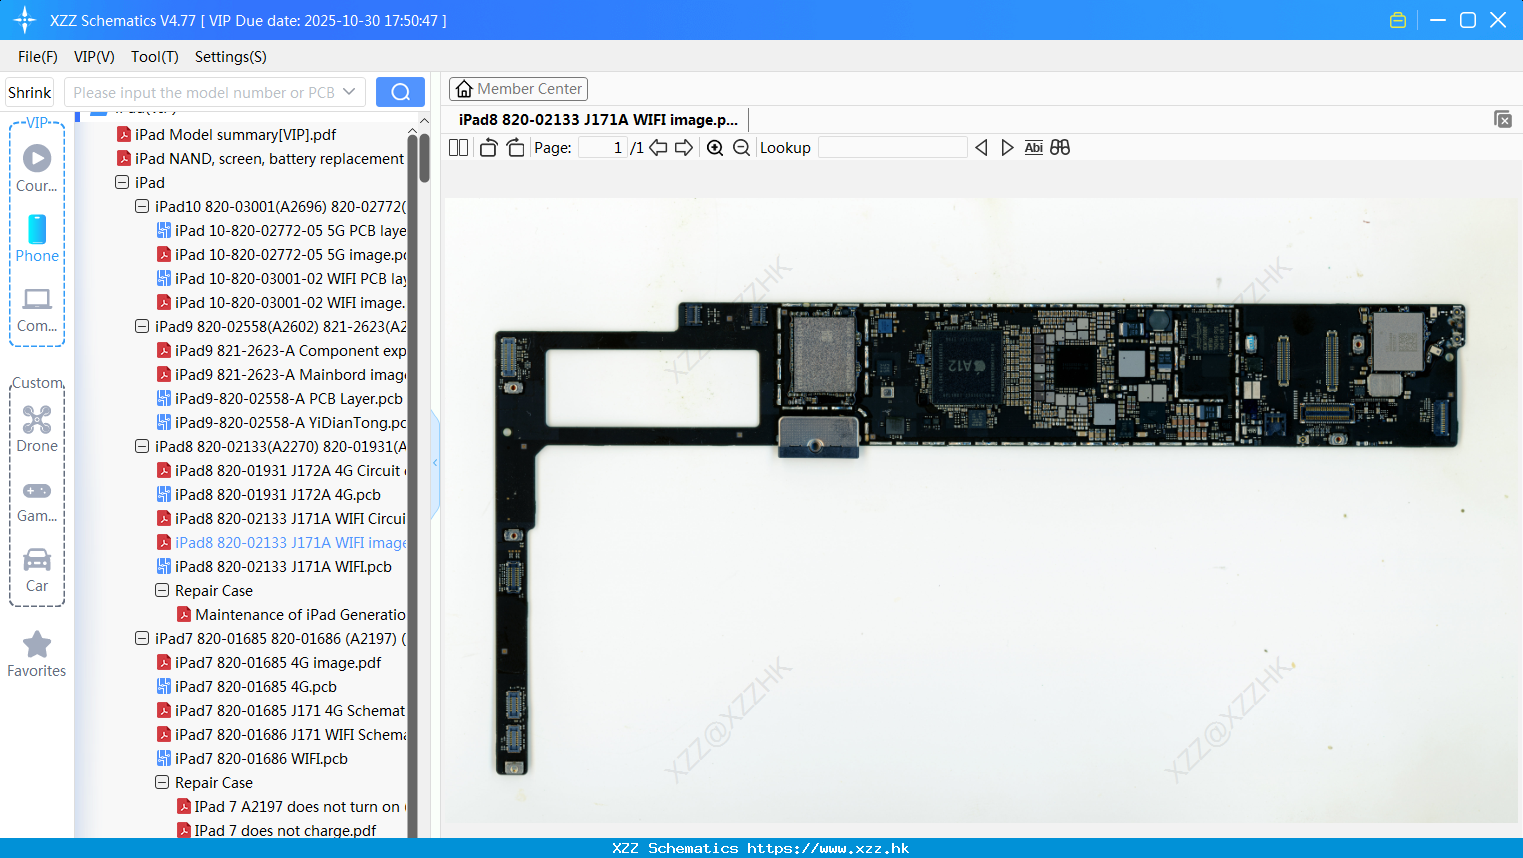Open iPad NAND, screen, battery replacement file
This screenshot has height=858, width=1523.
click(x=261, y=158)
